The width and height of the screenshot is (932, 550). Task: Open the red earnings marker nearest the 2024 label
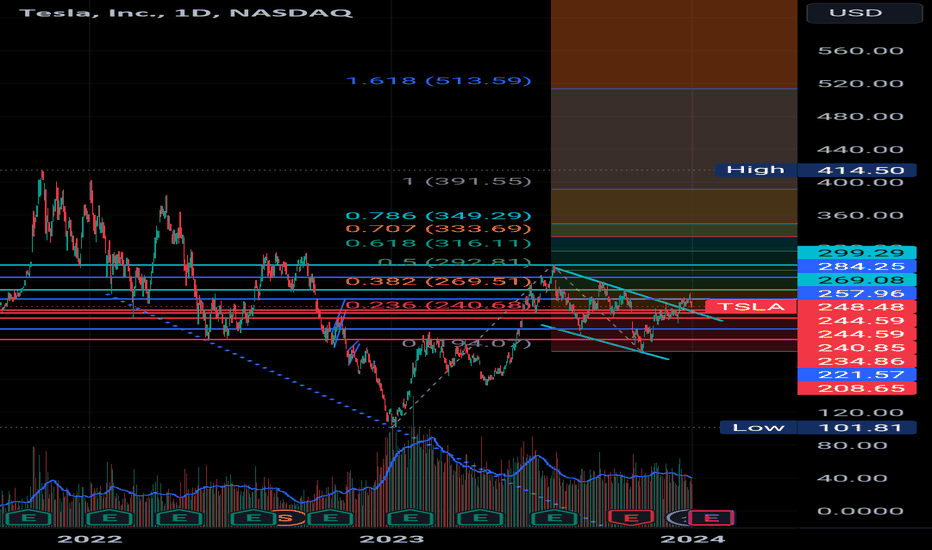point(711,518)
